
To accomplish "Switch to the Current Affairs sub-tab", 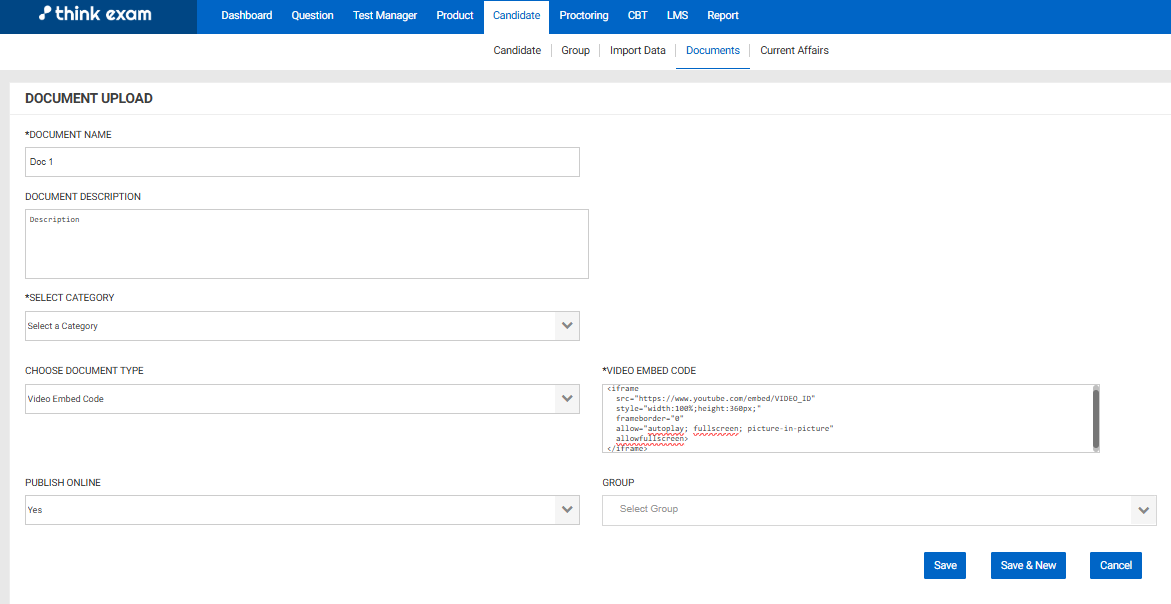I will 794,51.
